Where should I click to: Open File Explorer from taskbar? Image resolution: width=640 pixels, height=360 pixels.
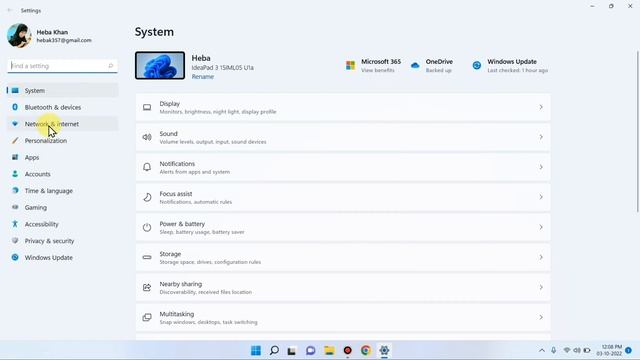point(329,350)
